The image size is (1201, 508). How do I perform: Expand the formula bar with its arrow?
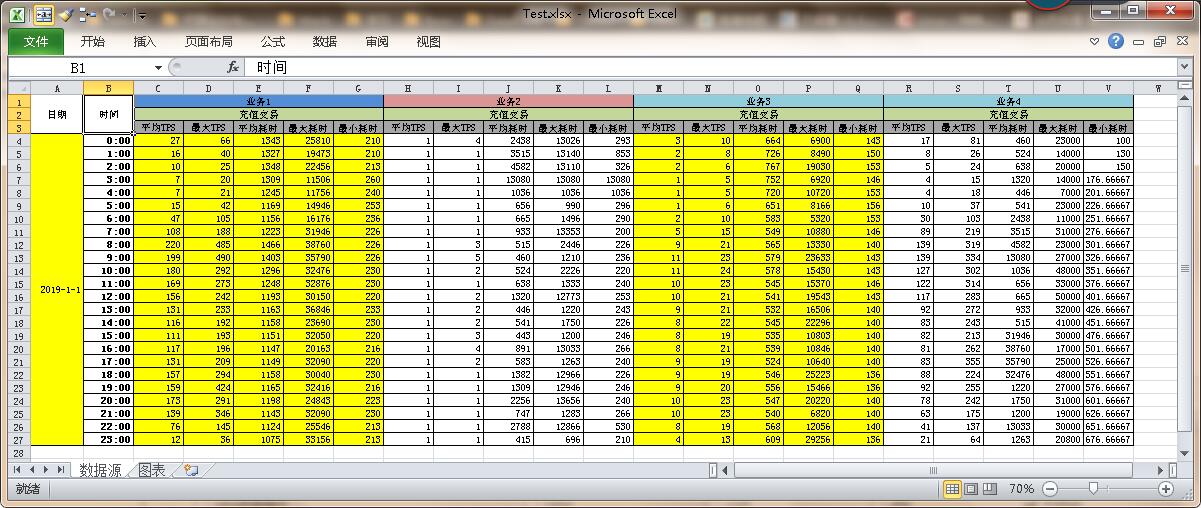point(1184,67)
